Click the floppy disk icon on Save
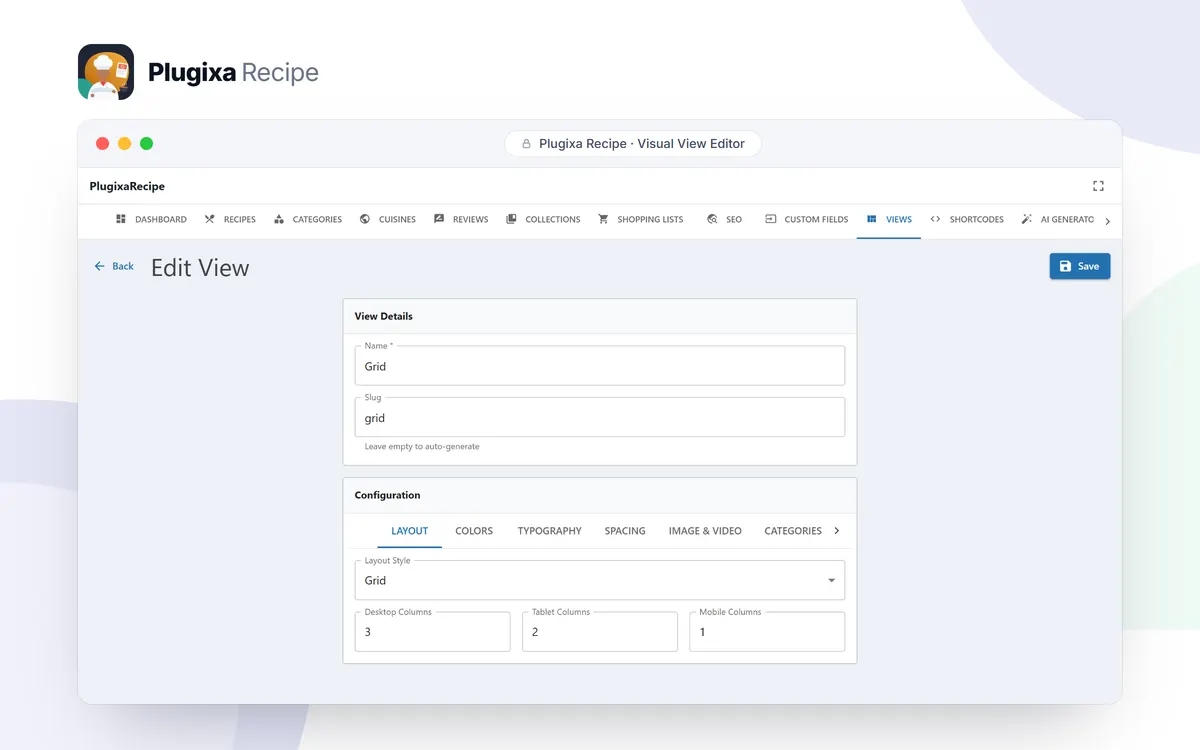The image size is (1200, 750). tap(1065, 266)
